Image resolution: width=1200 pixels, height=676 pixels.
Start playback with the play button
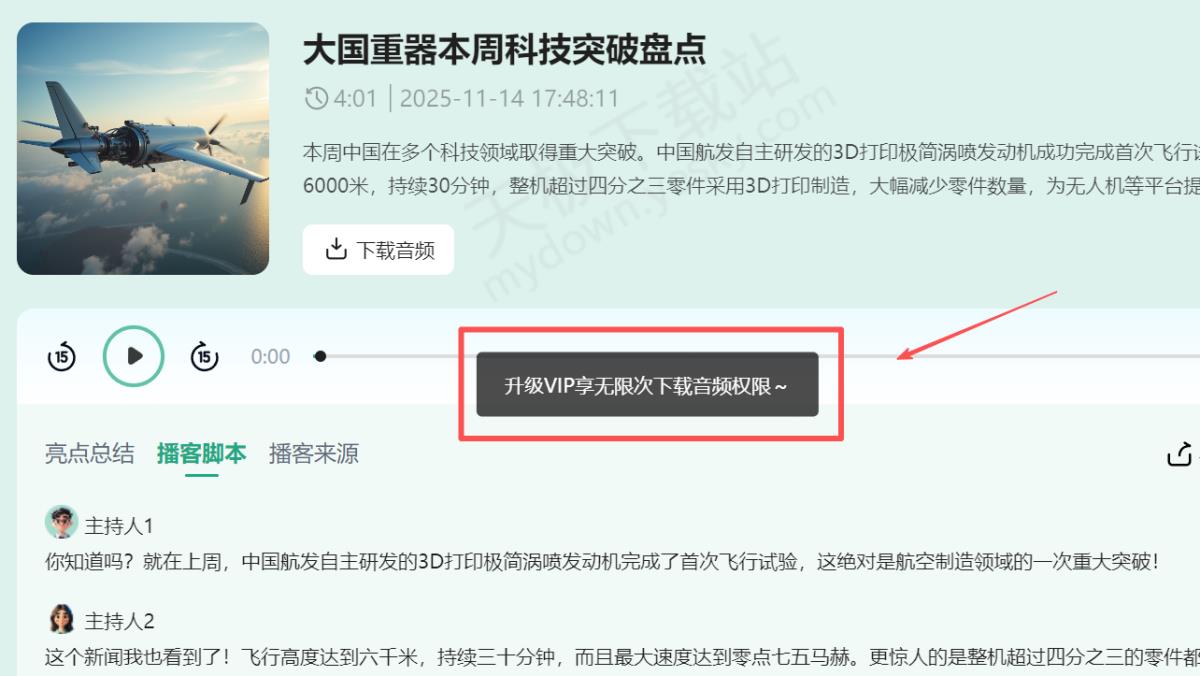click(134, 356)
